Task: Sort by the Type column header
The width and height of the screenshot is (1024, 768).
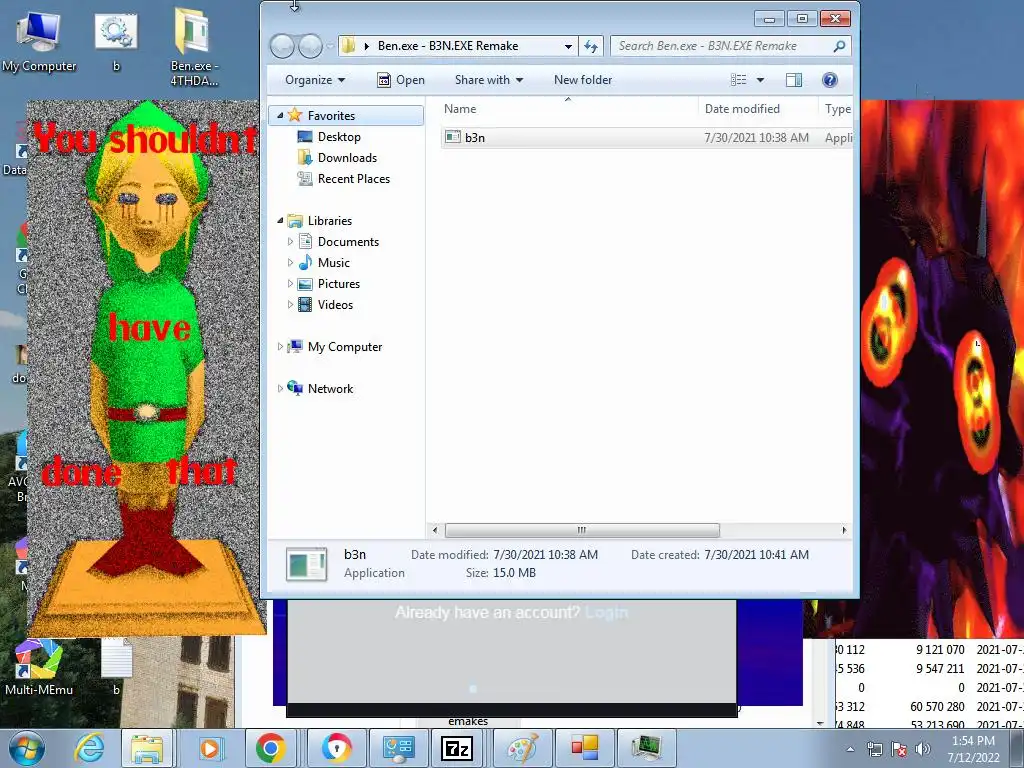Action: pos(837,109)
